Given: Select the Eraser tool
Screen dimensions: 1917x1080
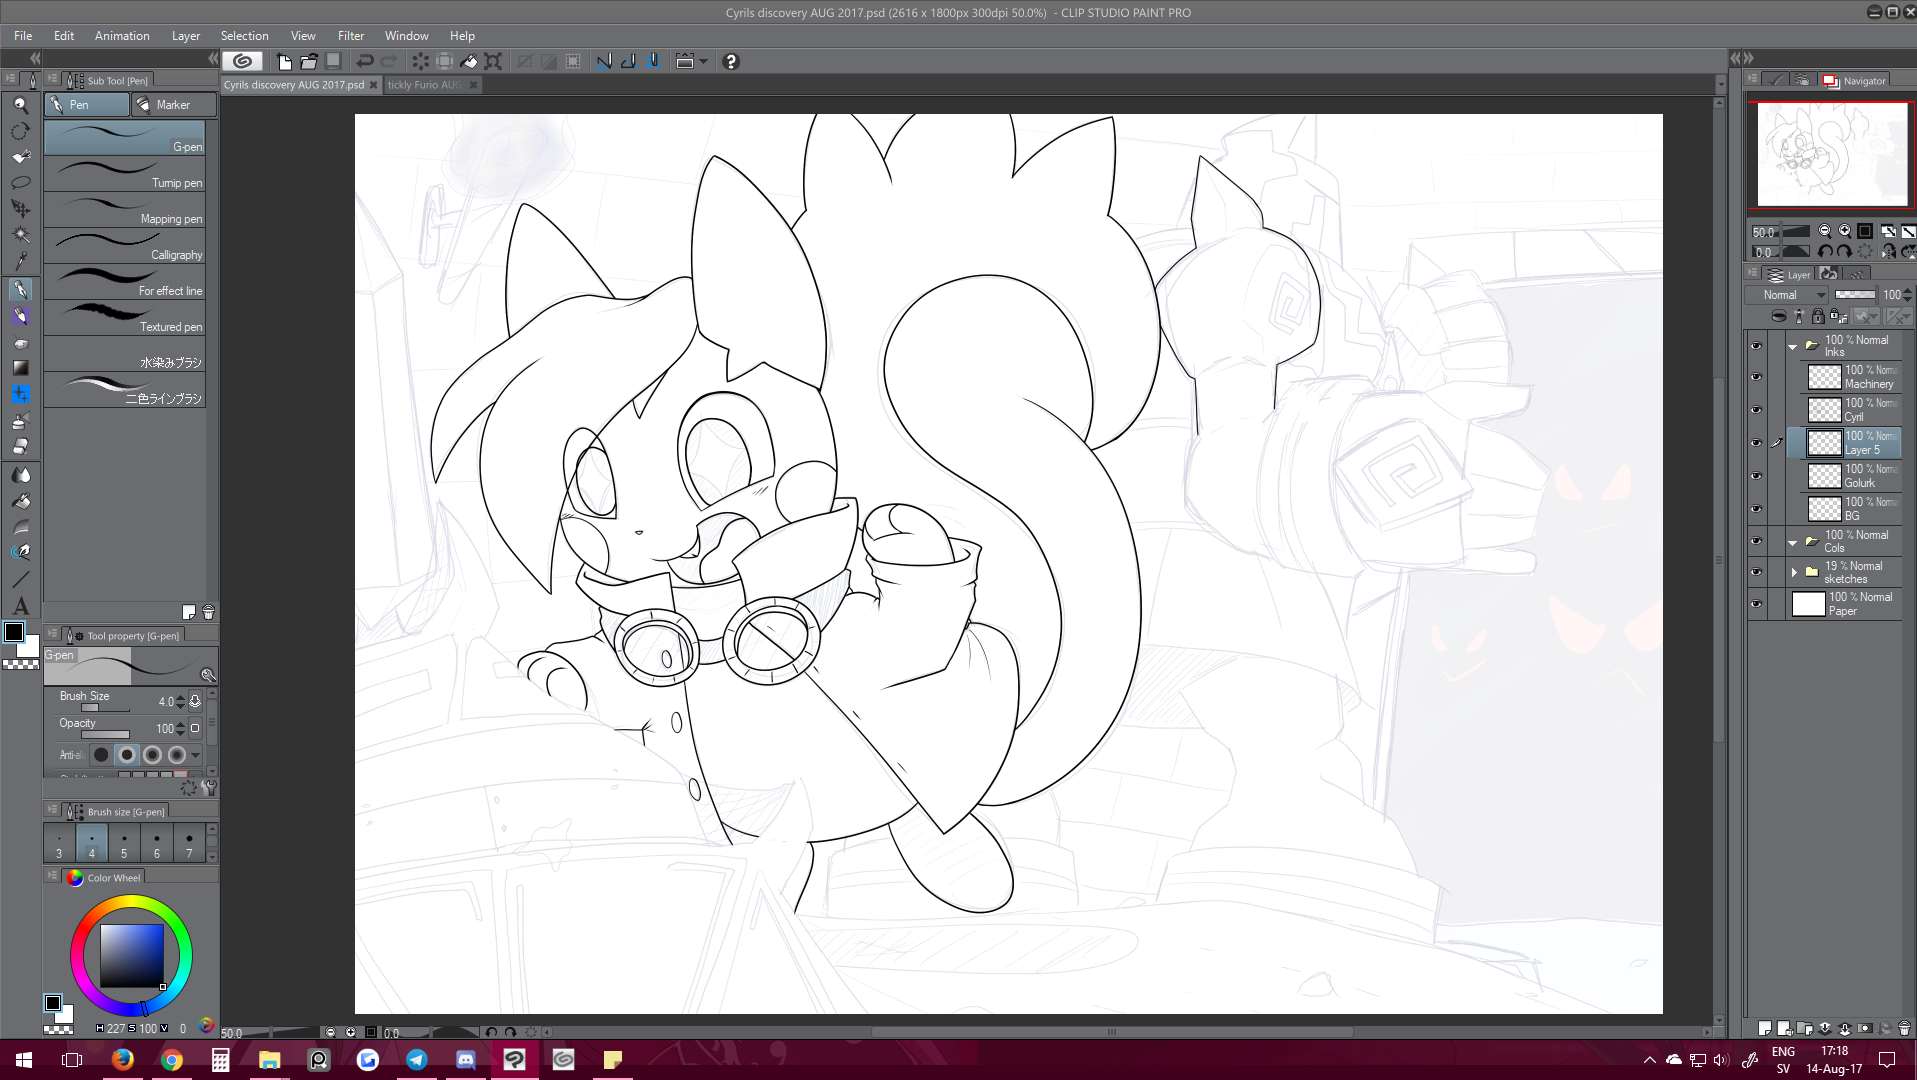Looking at the screenshot, I should [20, 446].
